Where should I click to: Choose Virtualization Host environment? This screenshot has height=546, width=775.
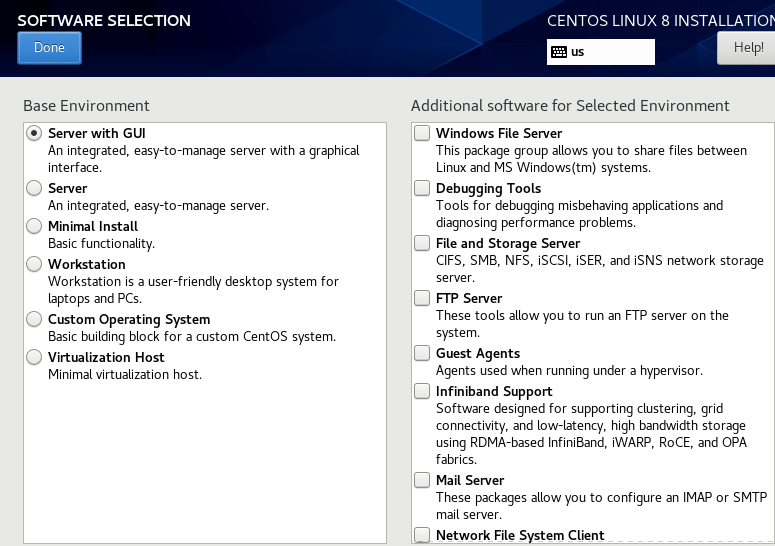(35, 357)
